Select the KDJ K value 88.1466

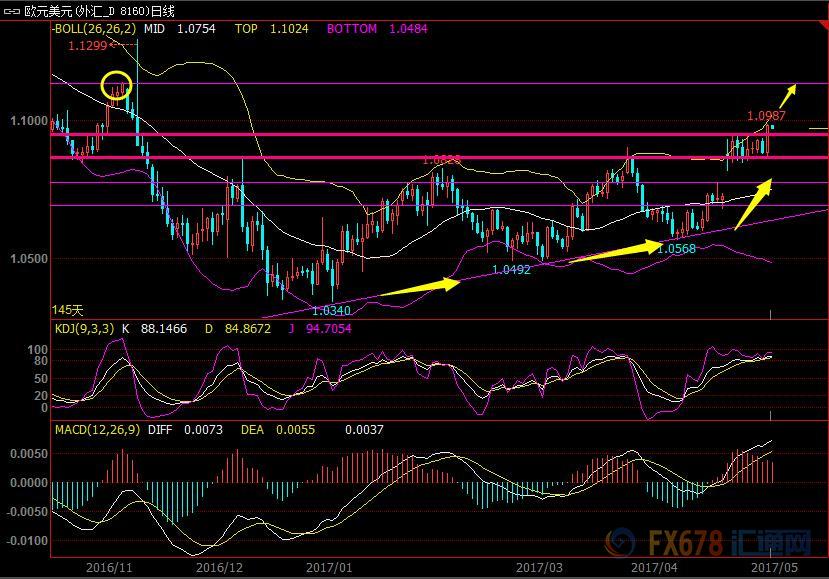click(x=164, y=328)
